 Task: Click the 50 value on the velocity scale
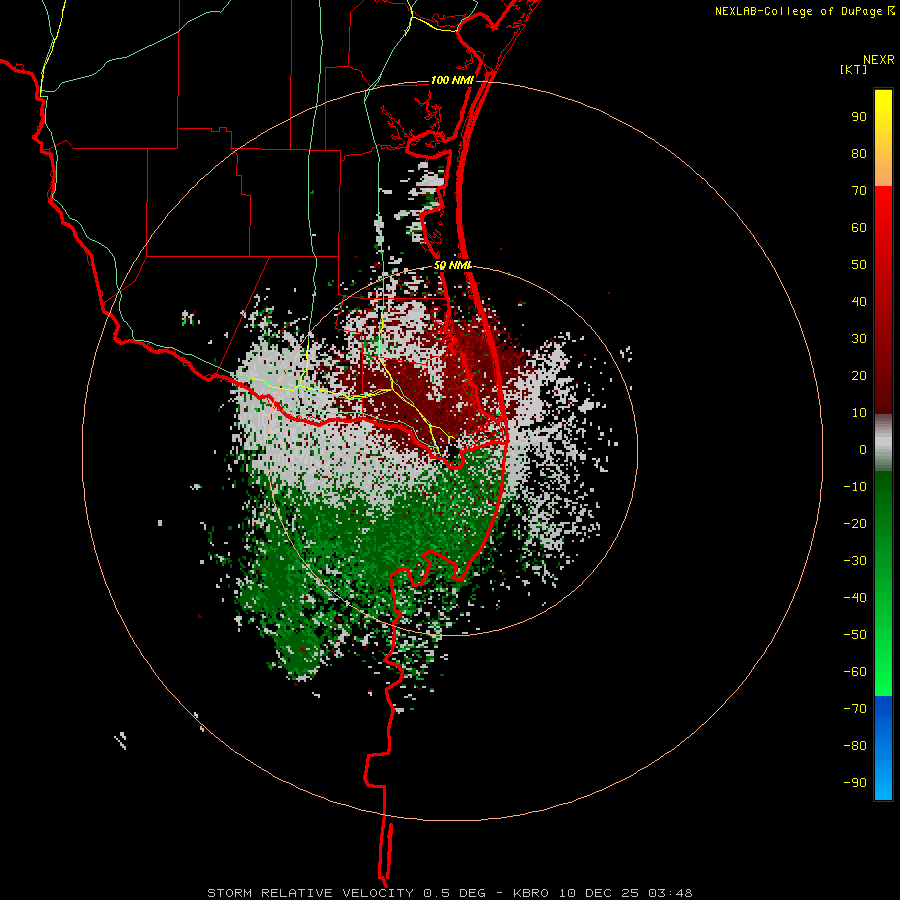tap(859, 265)
